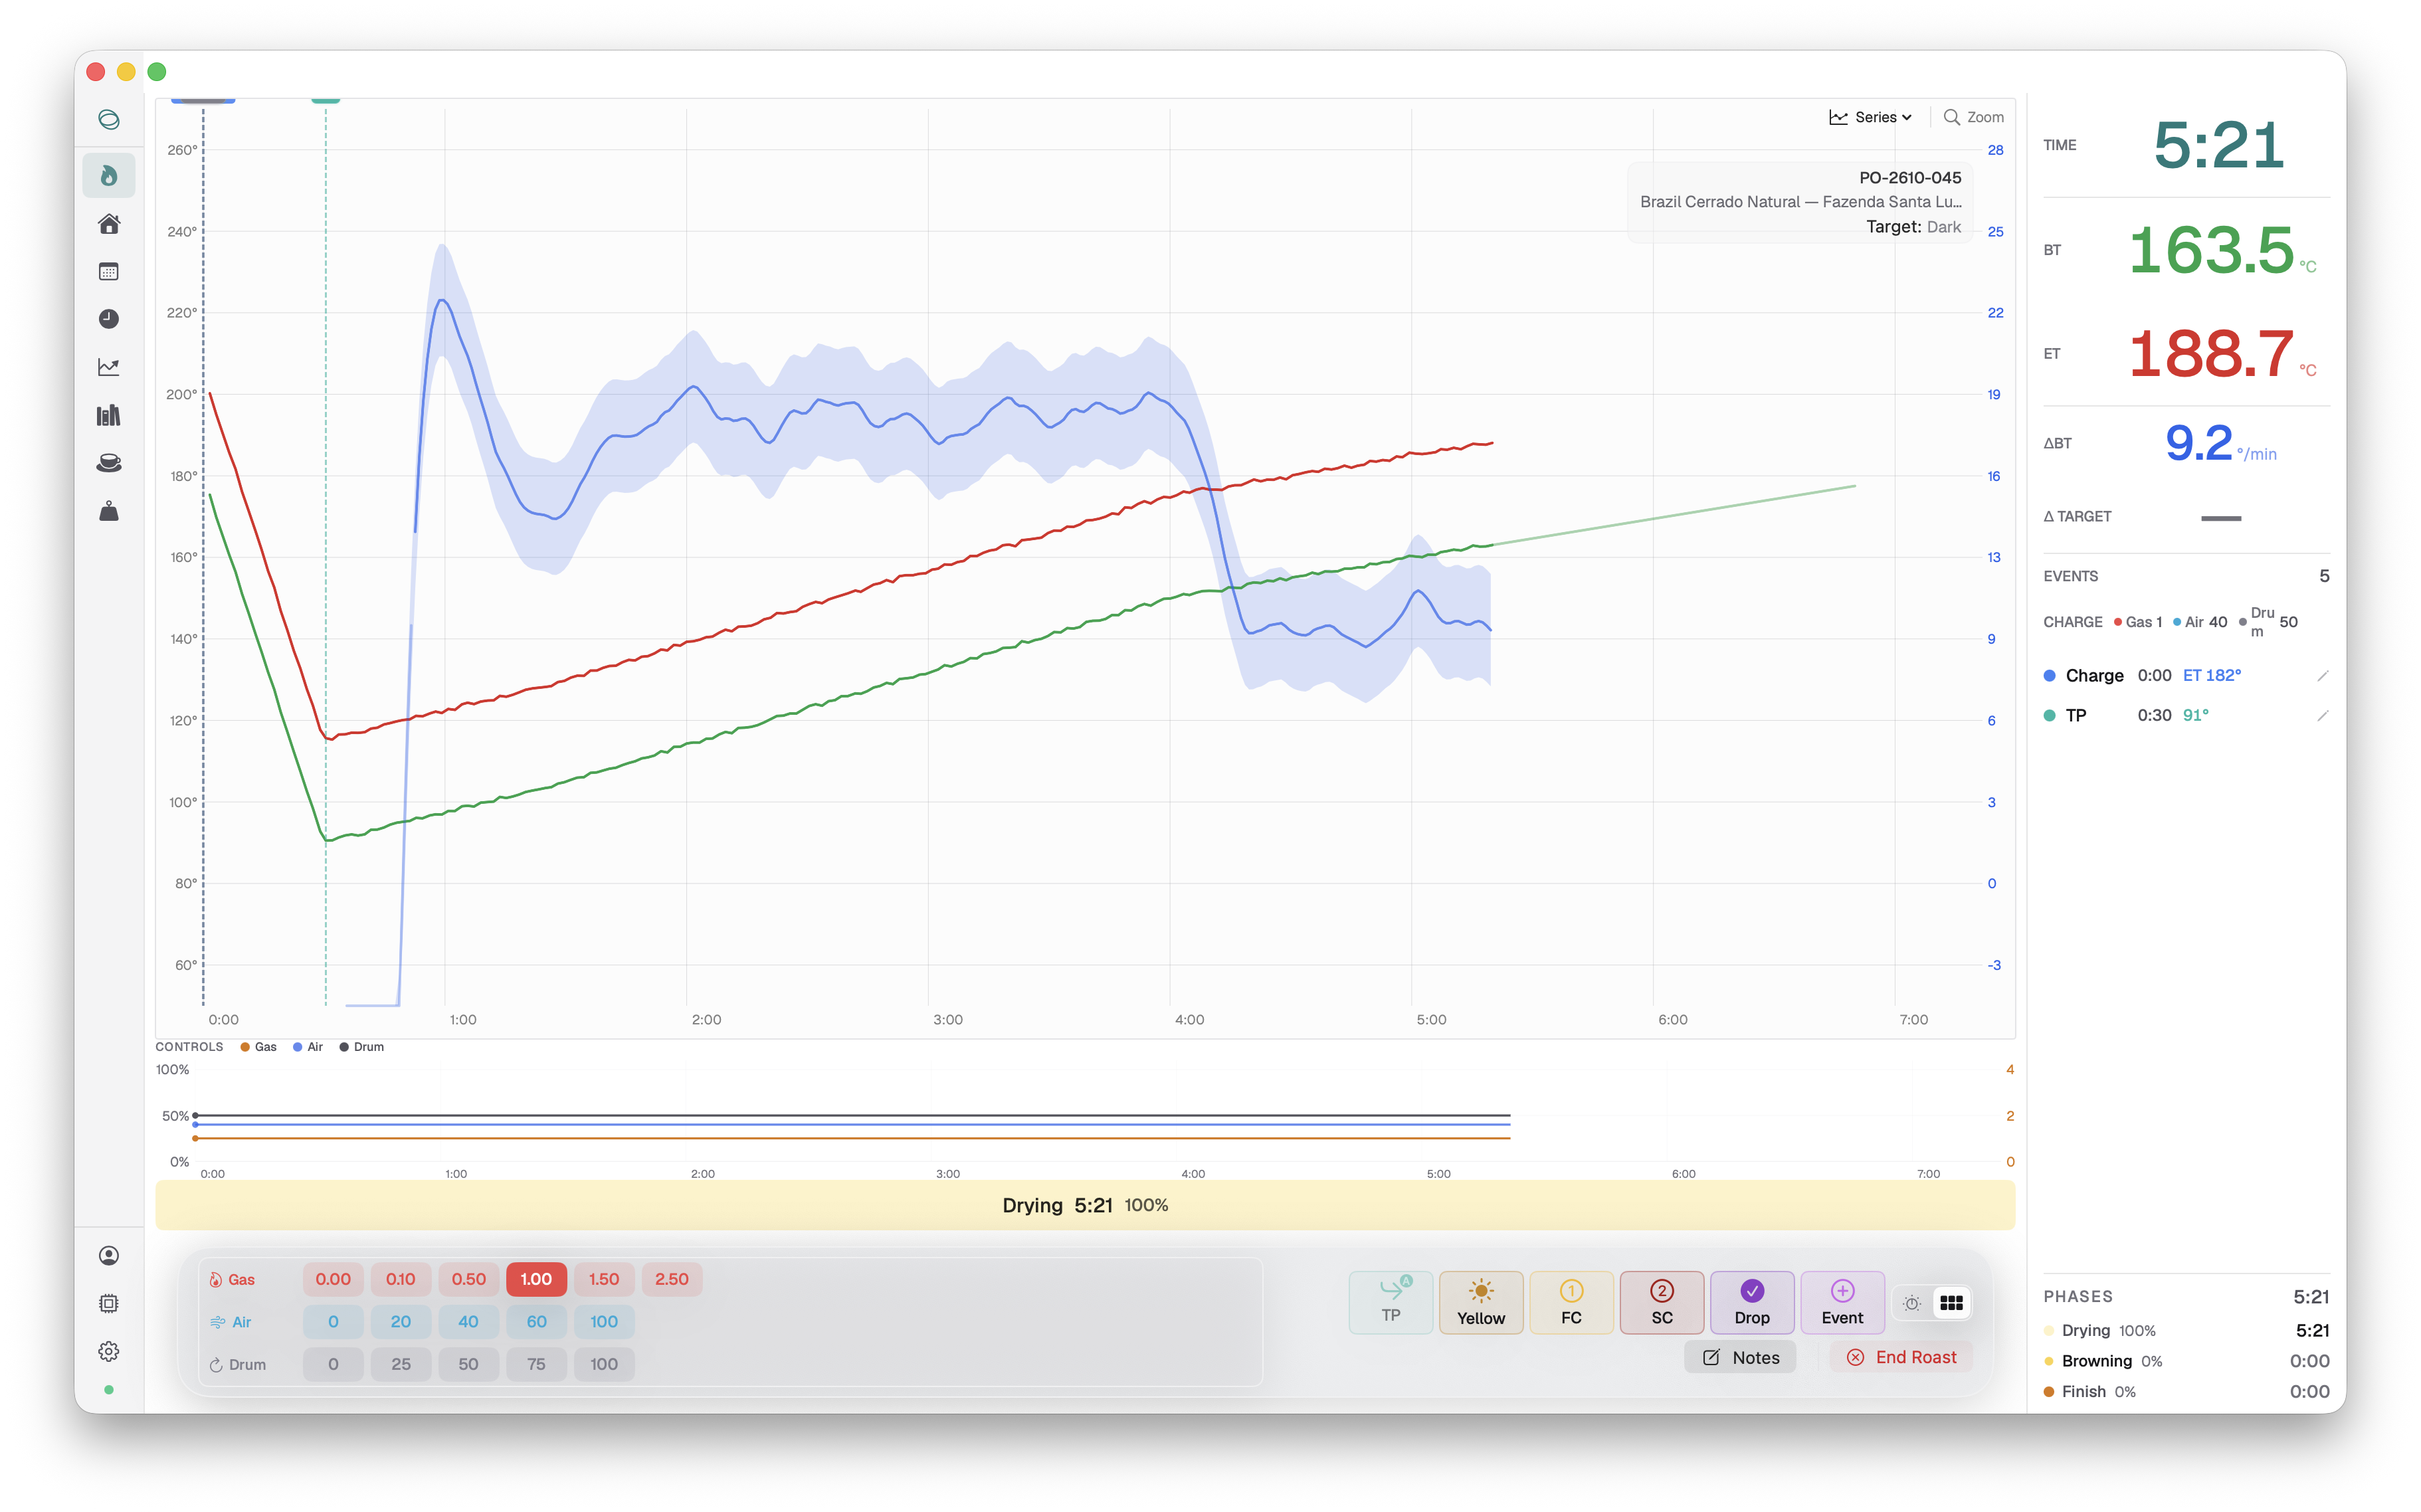Select the Charge event row
This screenshot has width=2421, height=1512.
click(2185, 676)
